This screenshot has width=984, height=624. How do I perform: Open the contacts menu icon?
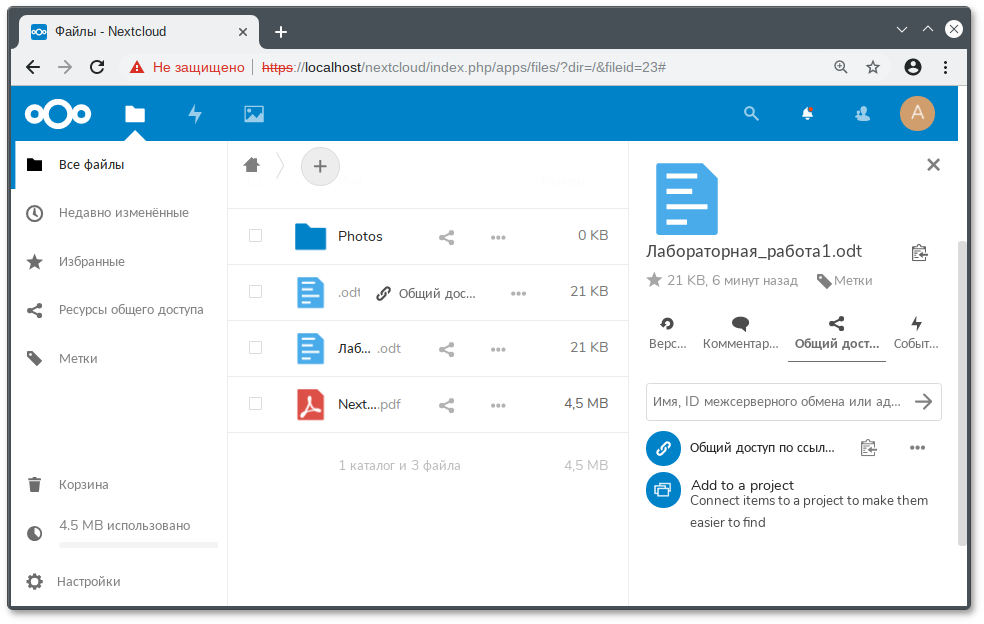(863, 114)
